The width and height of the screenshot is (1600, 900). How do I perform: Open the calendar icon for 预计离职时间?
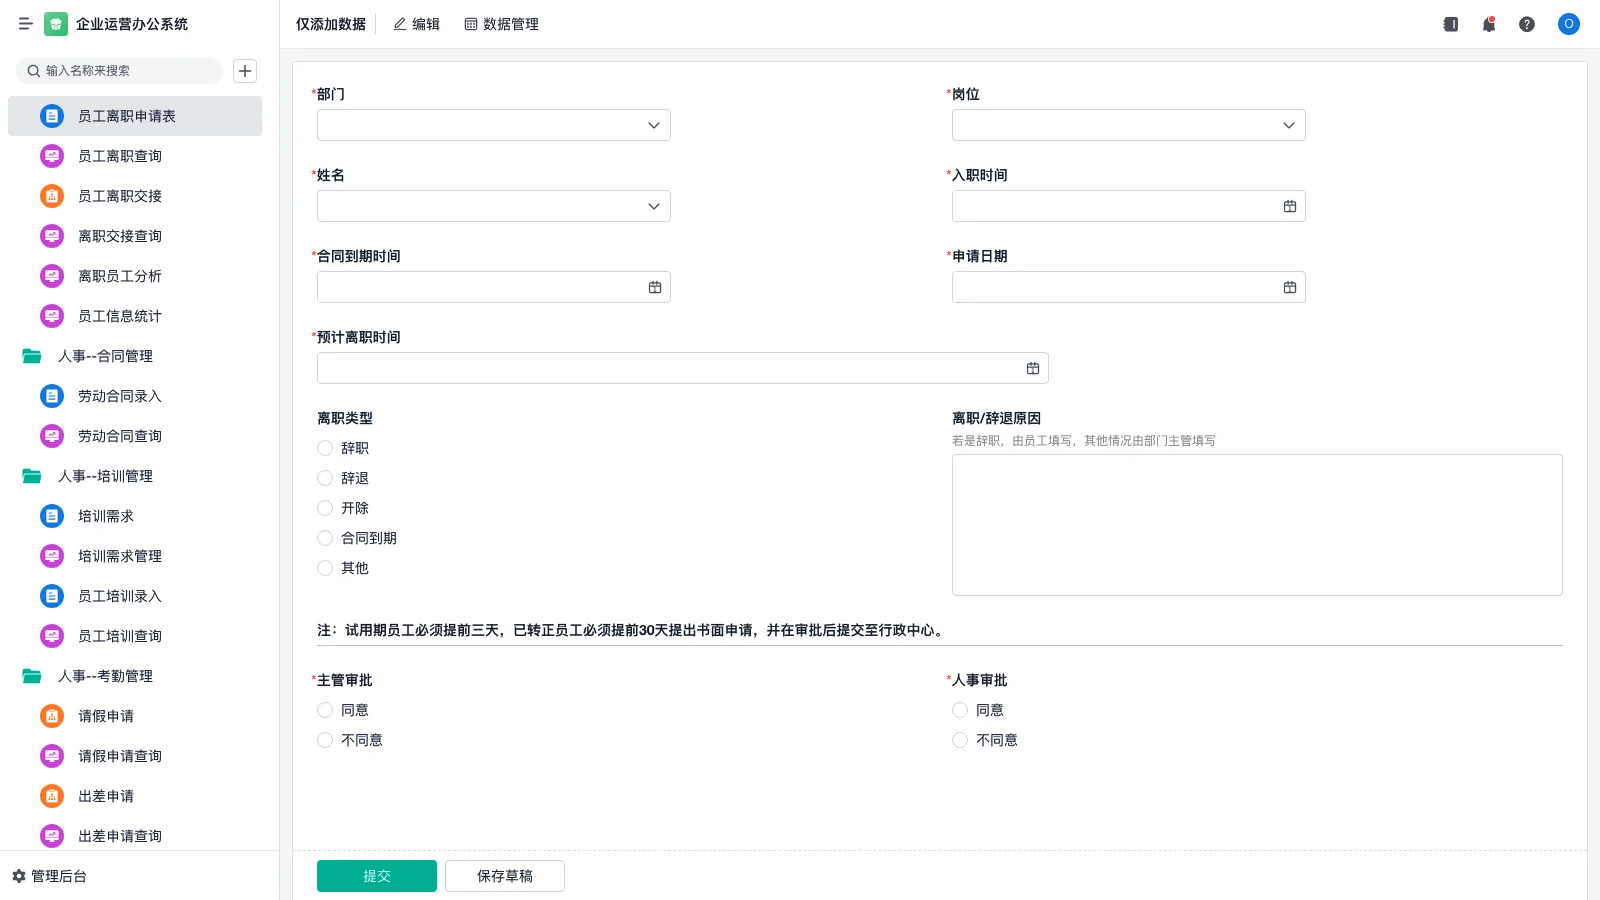[1033, 367]
